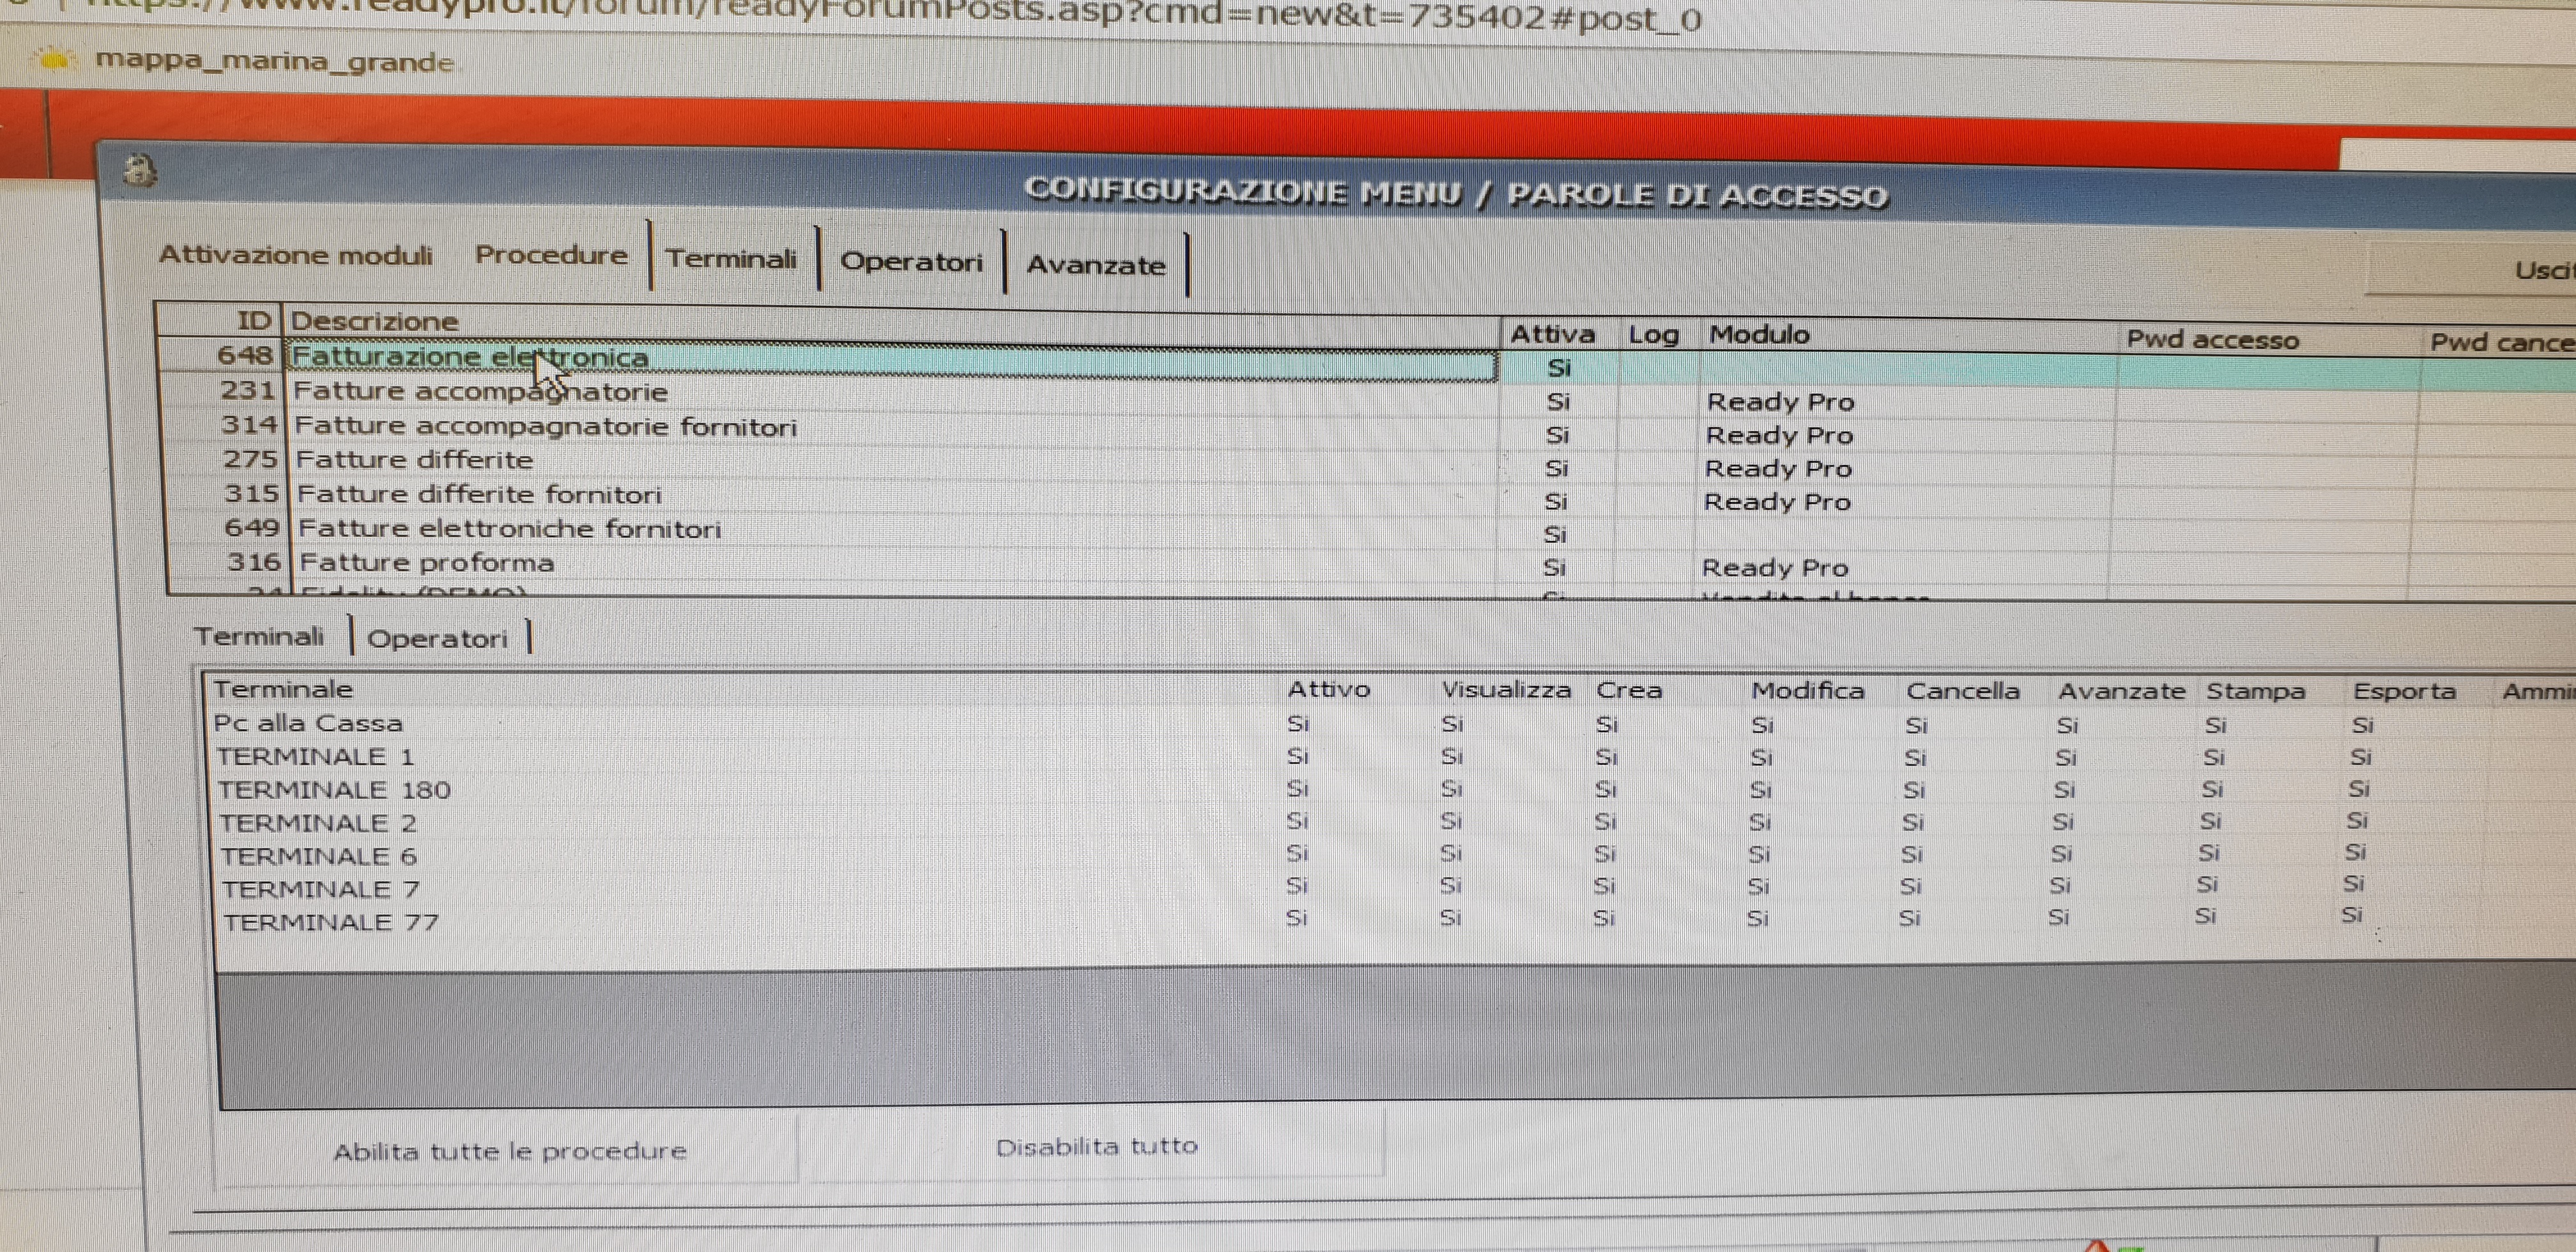Click the mappa_marina_grande bookmark icon
The height and width of the screenshot is (1252, 2576).
coord(55,60)
